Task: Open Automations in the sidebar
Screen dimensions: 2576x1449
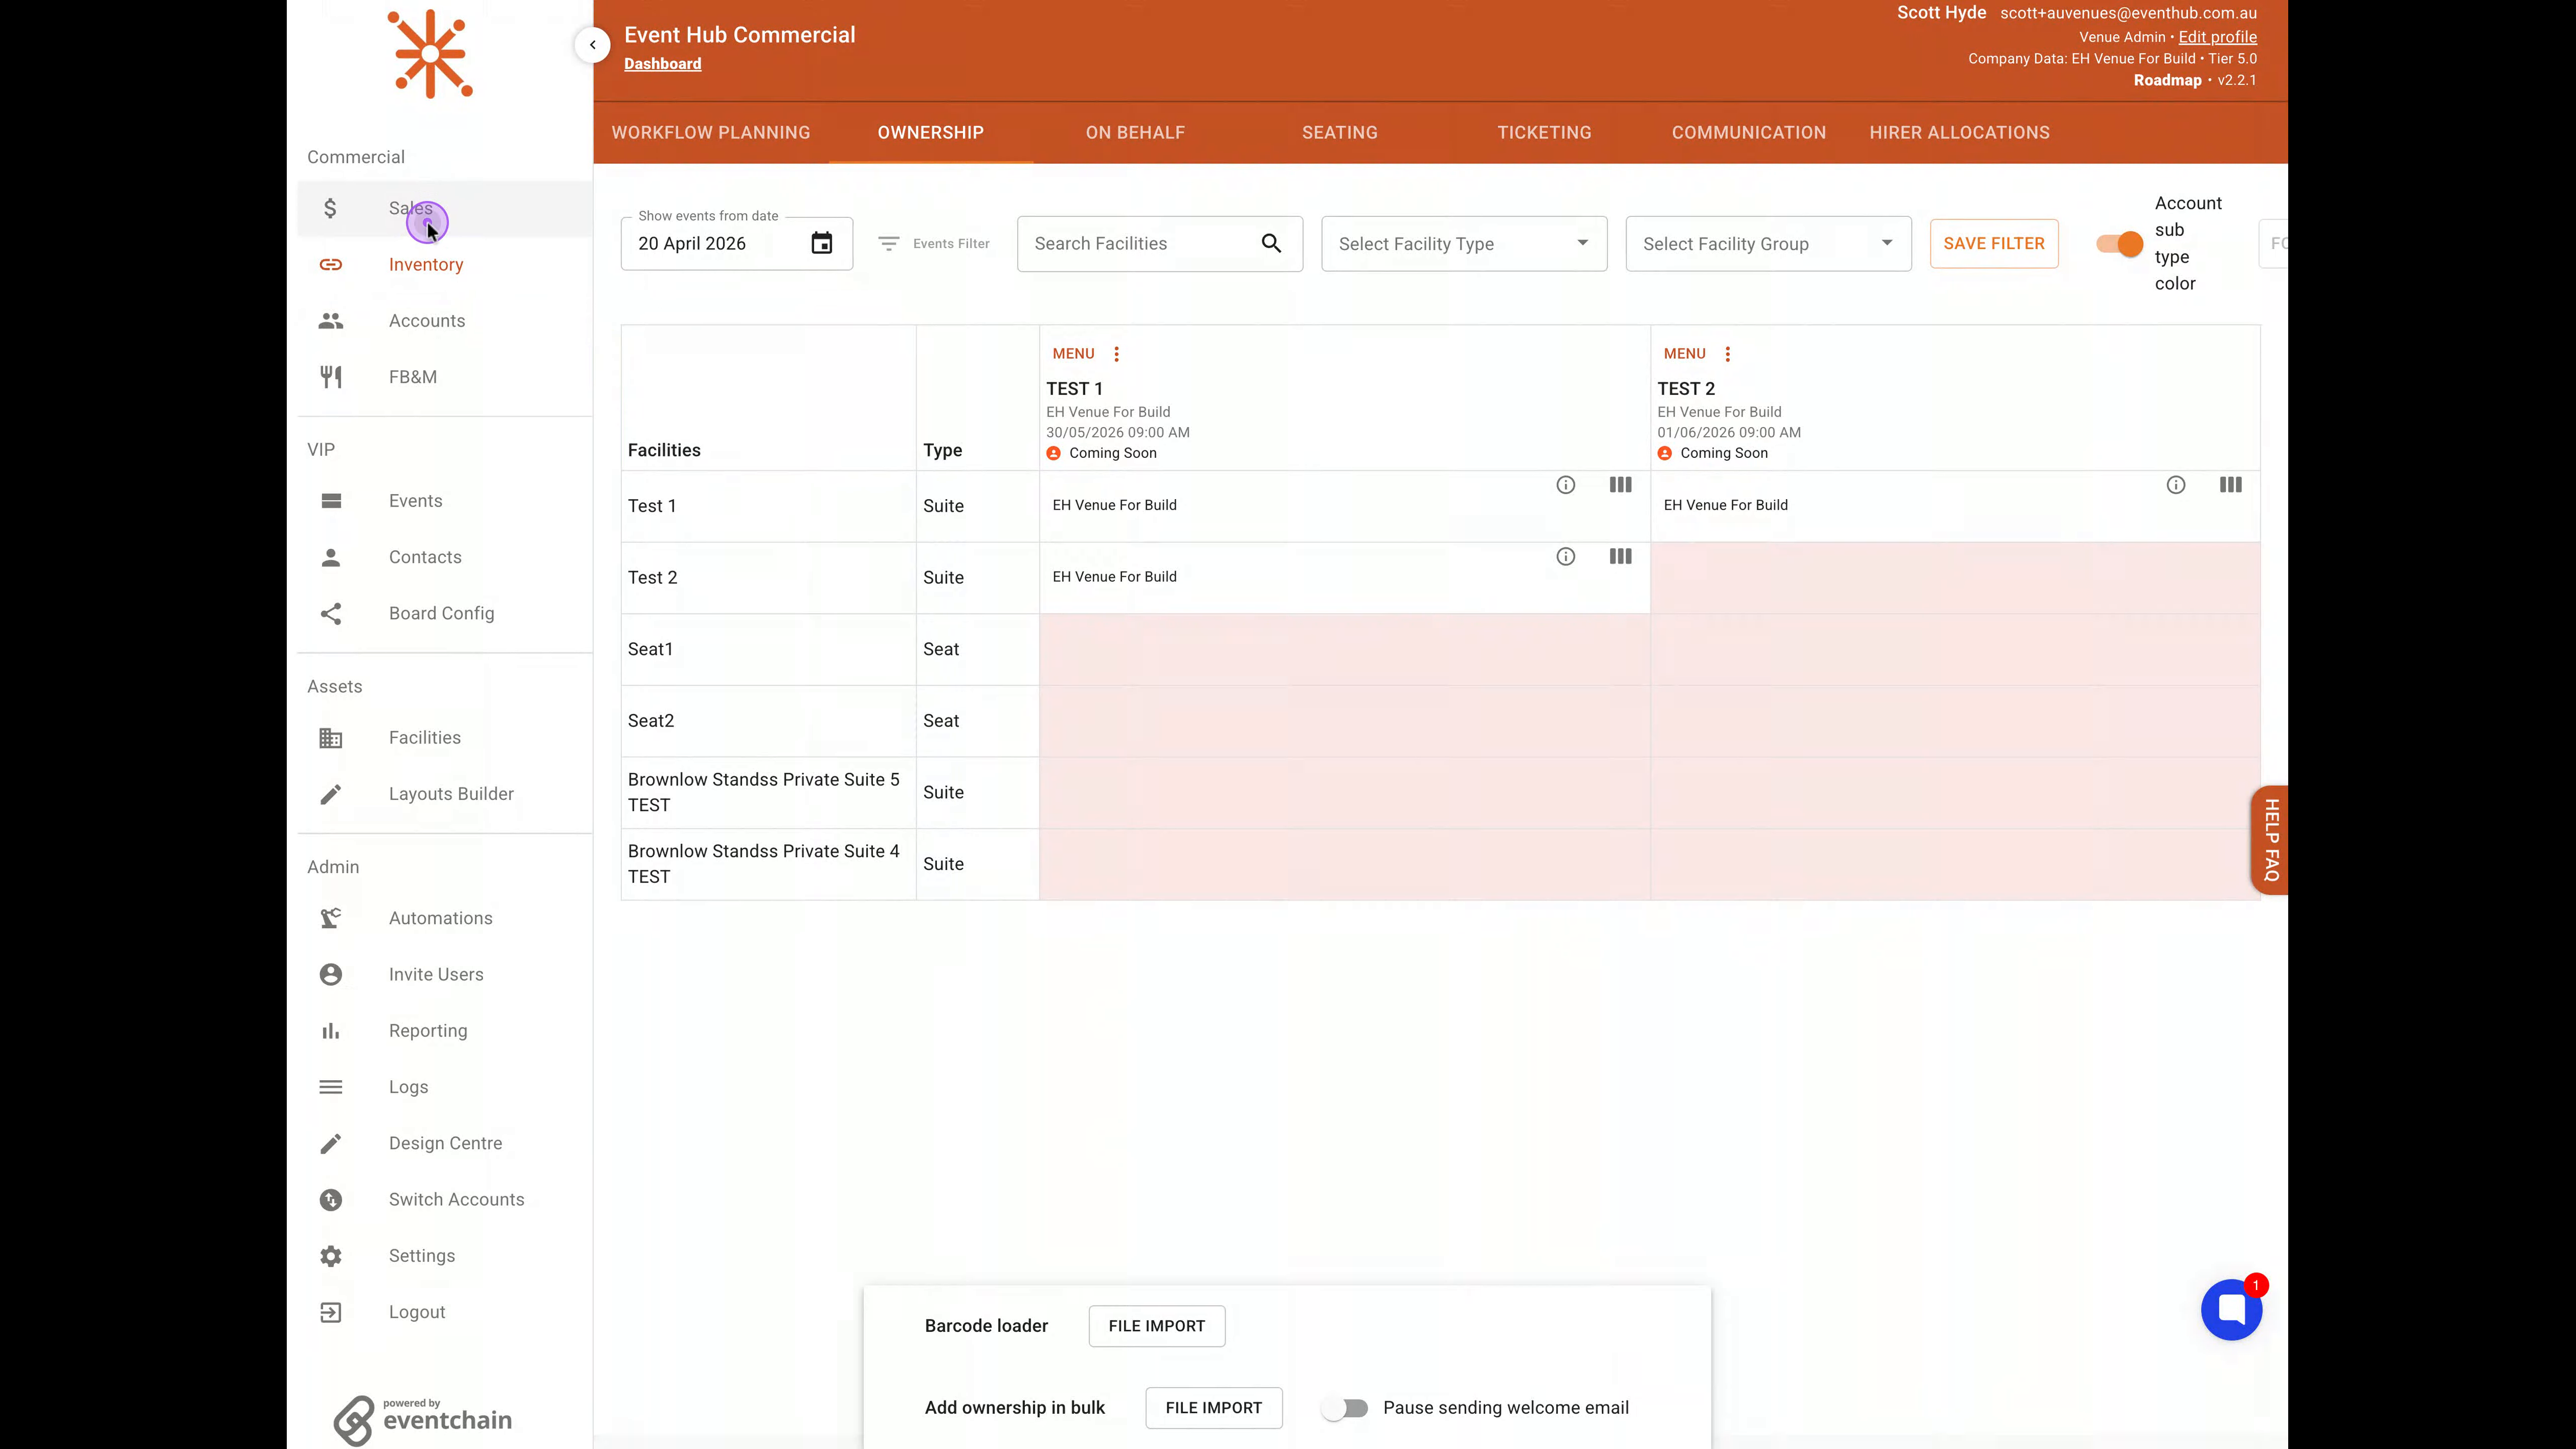Action: pos(444,918)
